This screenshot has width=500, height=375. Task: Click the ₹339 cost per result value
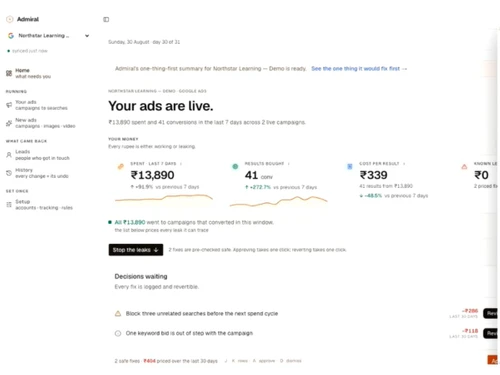[x=373, y=175]
